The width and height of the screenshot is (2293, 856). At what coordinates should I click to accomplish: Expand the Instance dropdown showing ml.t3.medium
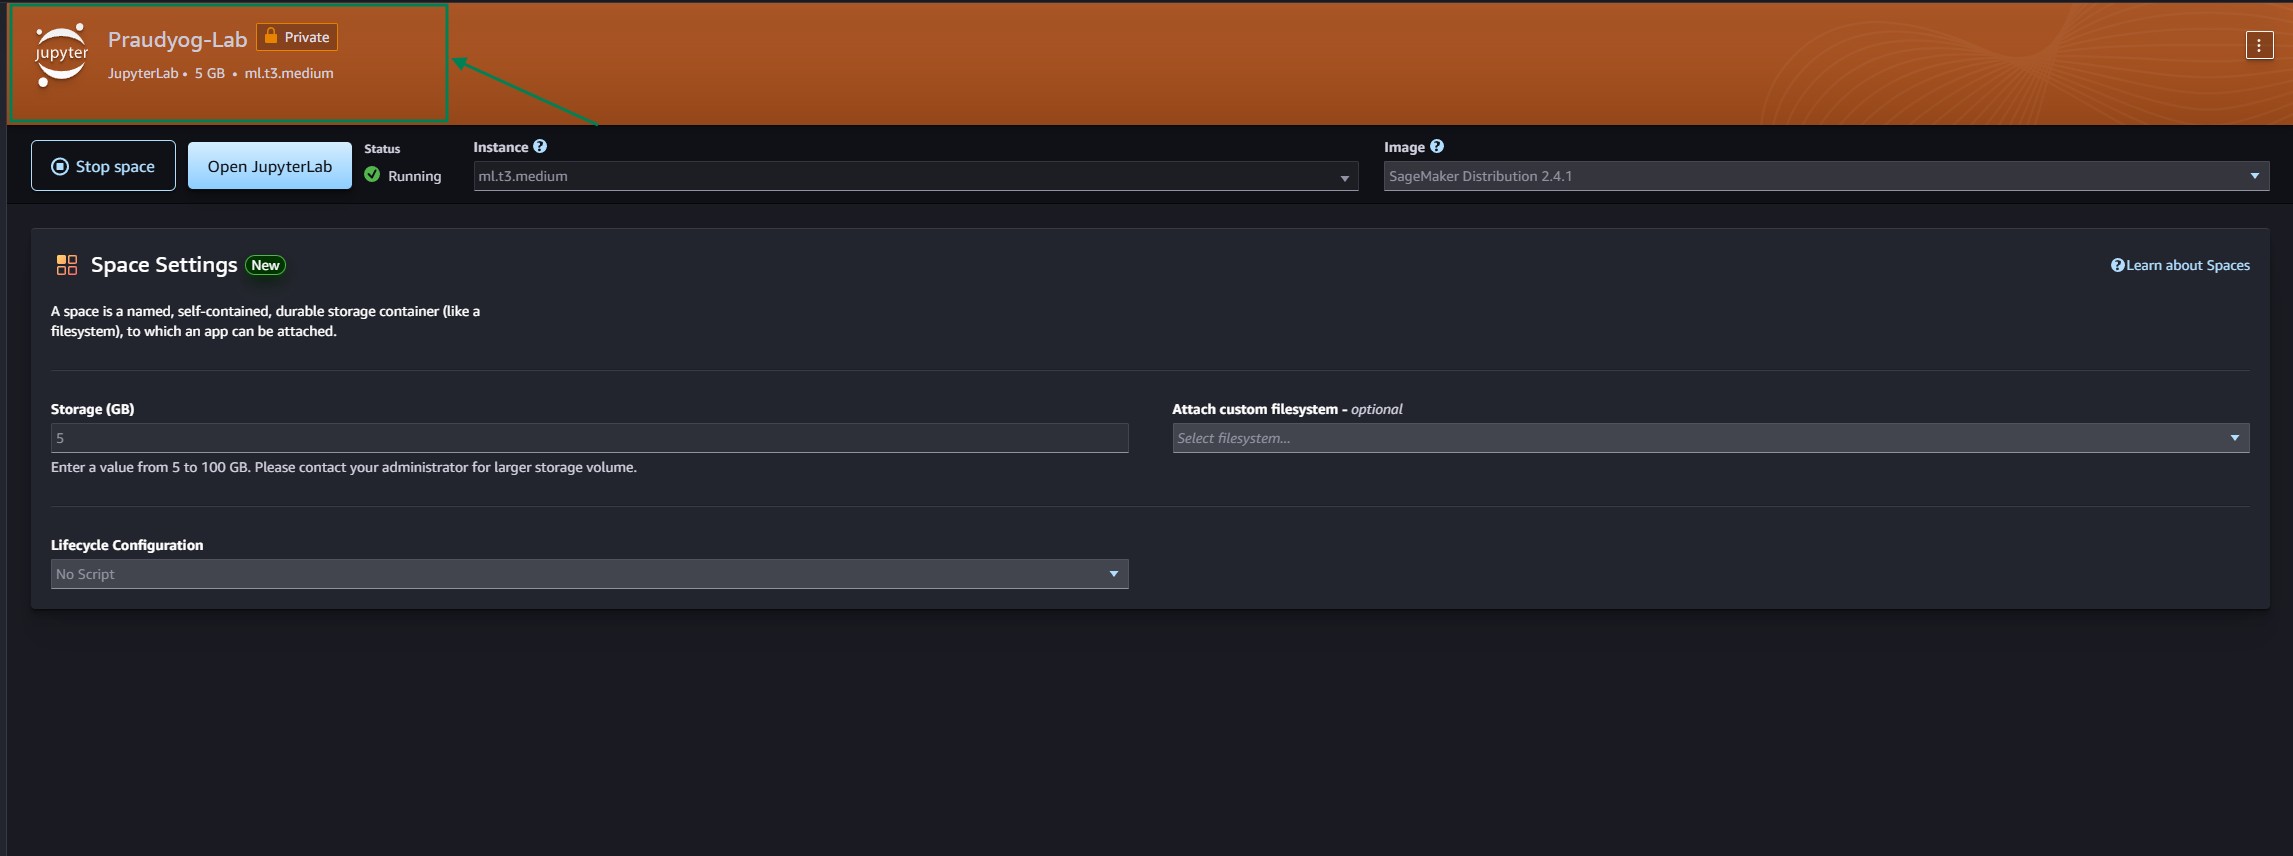click(x=914, y=176)
